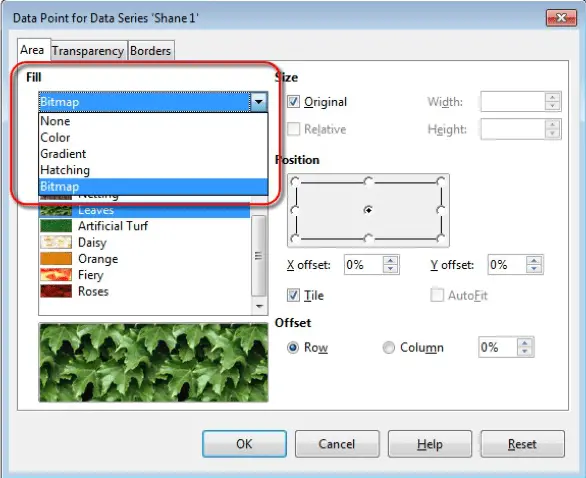Open the Borders tab
This screenshot has width=586, height=478.
tap(151, 51)
